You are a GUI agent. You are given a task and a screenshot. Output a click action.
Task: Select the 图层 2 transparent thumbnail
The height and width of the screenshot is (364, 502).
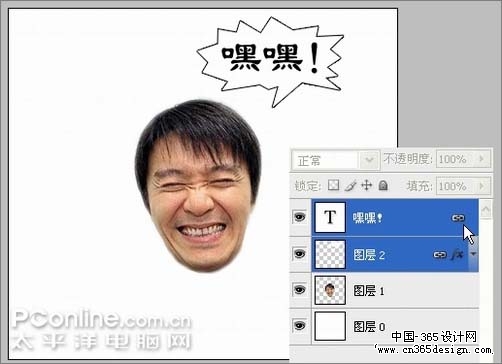(330, 254)
